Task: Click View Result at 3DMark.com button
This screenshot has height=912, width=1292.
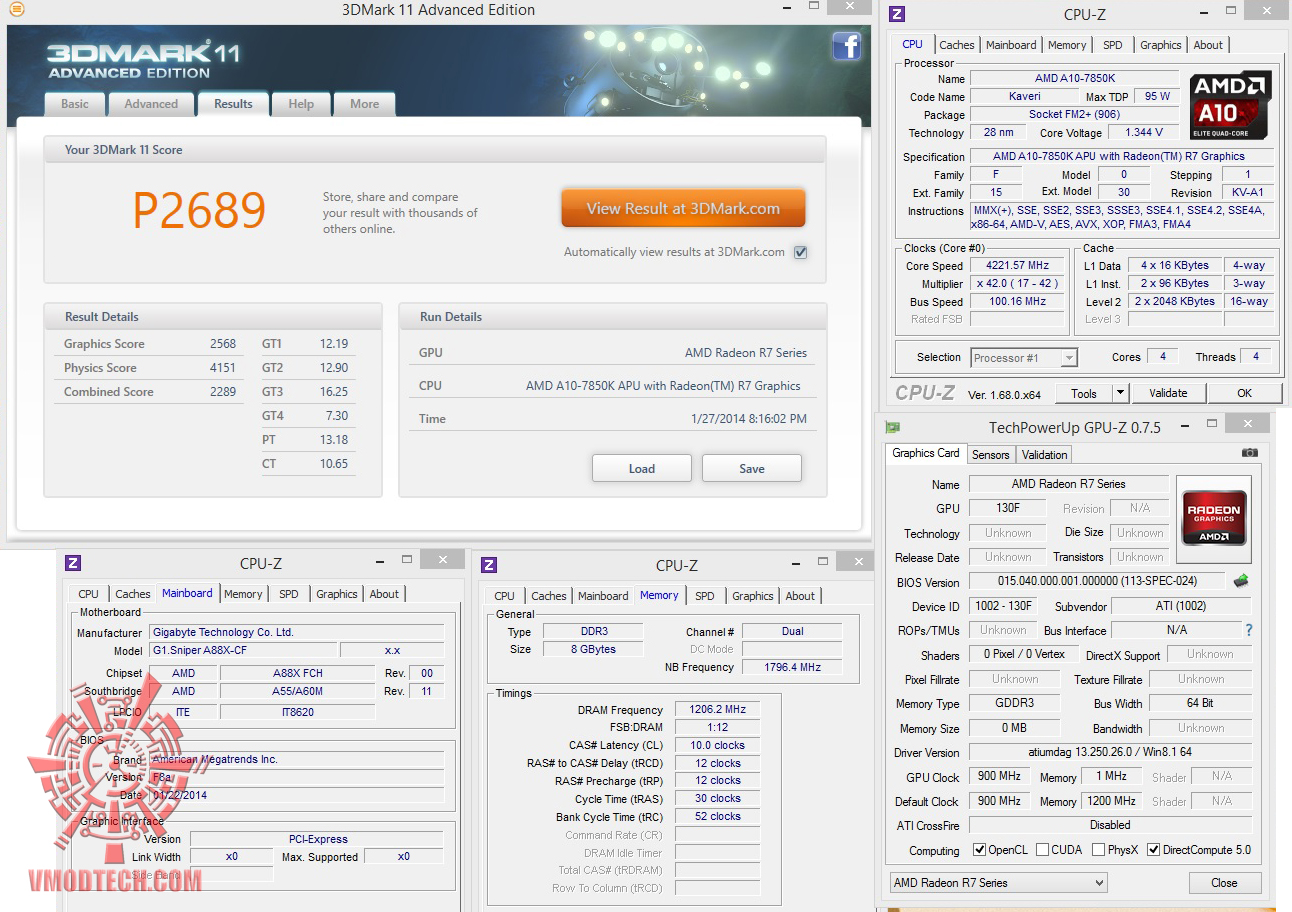Action: [x=683, y=209]
